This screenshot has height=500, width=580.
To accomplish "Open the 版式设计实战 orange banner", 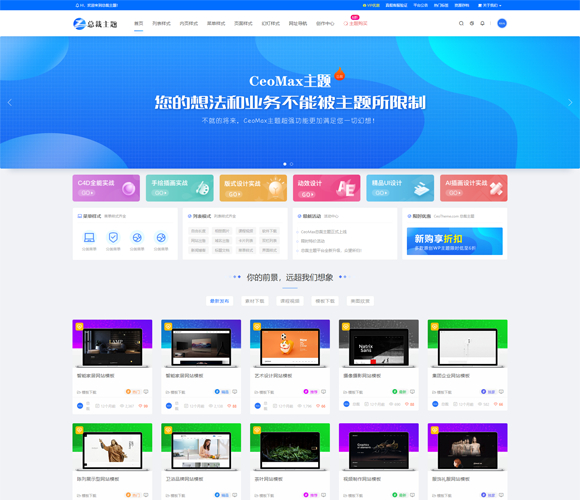I will click(253, 188).
